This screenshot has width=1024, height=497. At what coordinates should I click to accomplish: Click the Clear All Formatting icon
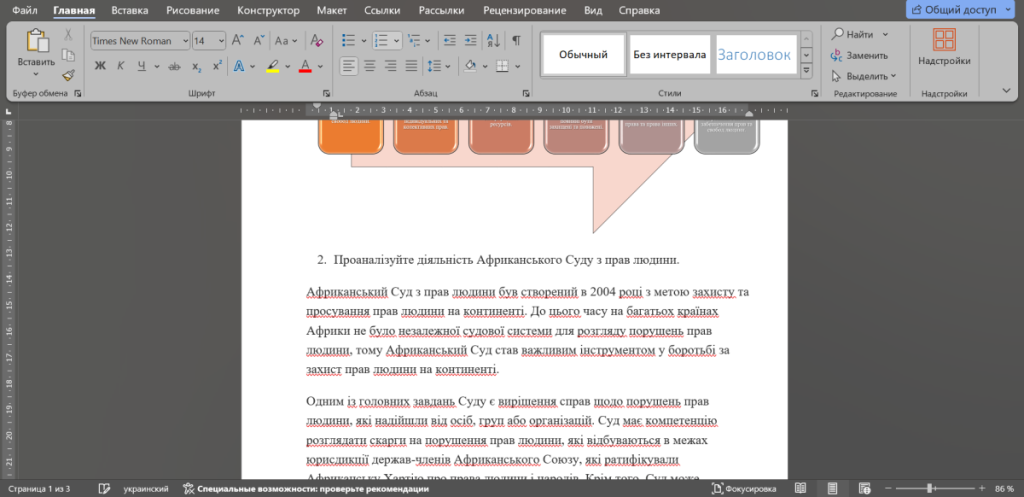click(317, 41)
